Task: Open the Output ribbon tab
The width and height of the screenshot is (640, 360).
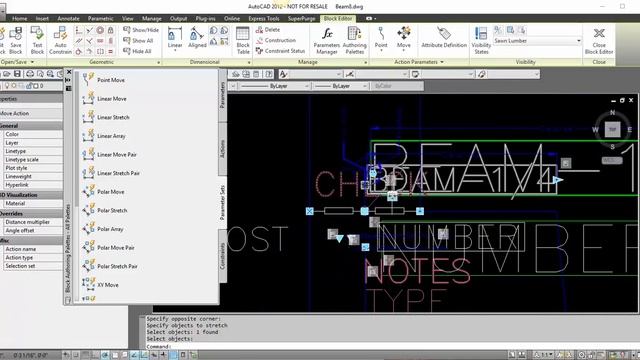Action: click(x=178, y=18)
